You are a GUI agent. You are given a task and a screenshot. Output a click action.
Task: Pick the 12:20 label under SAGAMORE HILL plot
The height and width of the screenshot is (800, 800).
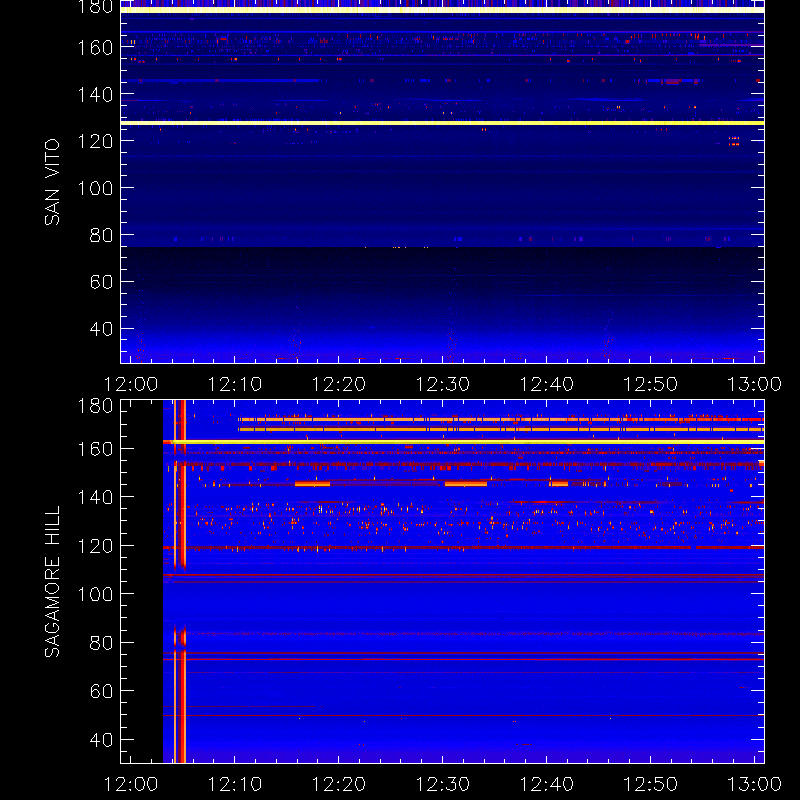click(x=339, y=784)
